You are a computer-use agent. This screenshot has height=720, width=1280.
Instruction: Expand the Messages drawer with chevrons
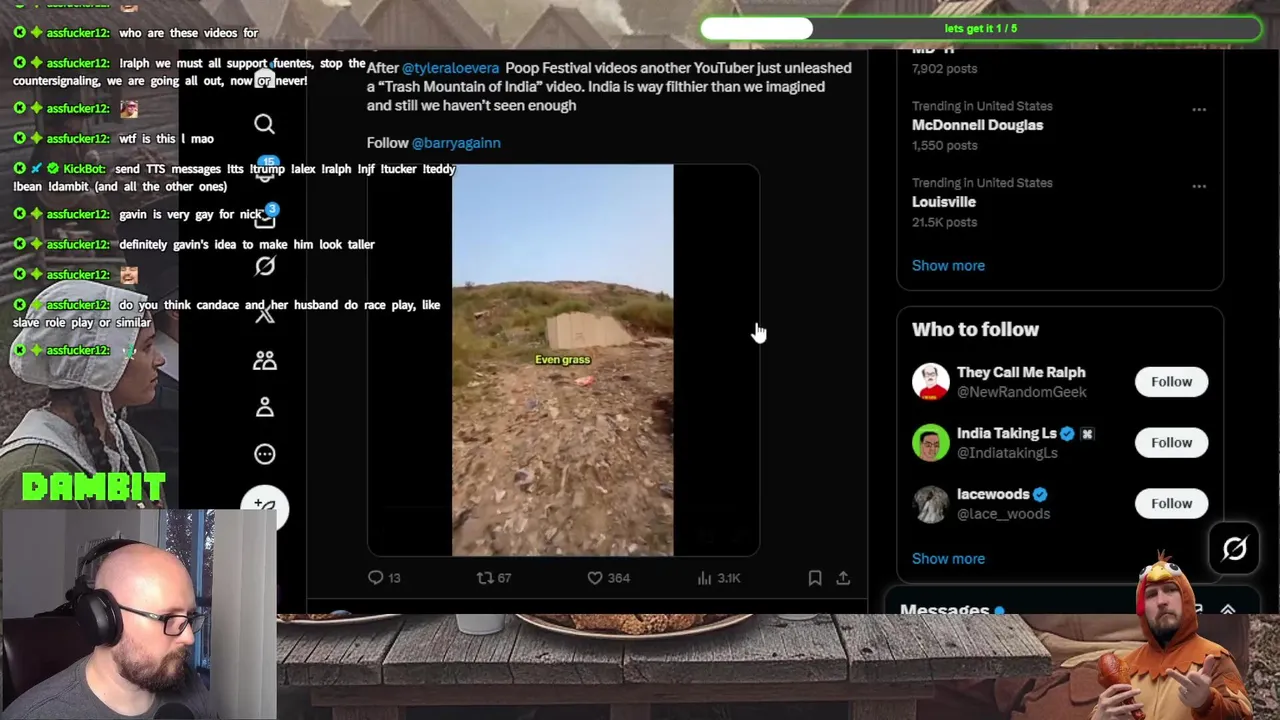click(1228, 609)
